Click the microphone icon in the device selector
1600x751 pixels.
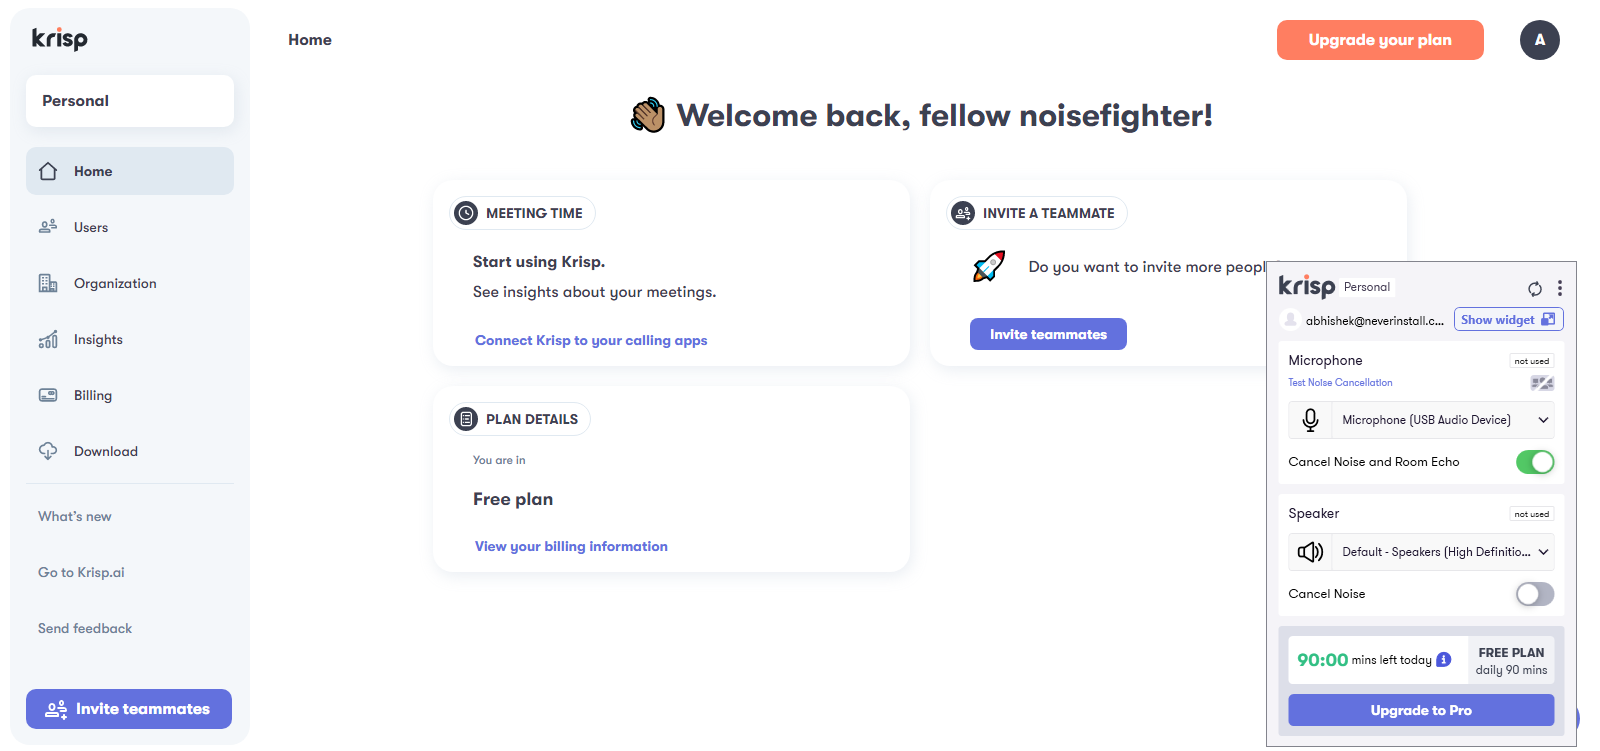pyautogui.click(x=1310, y=420)
